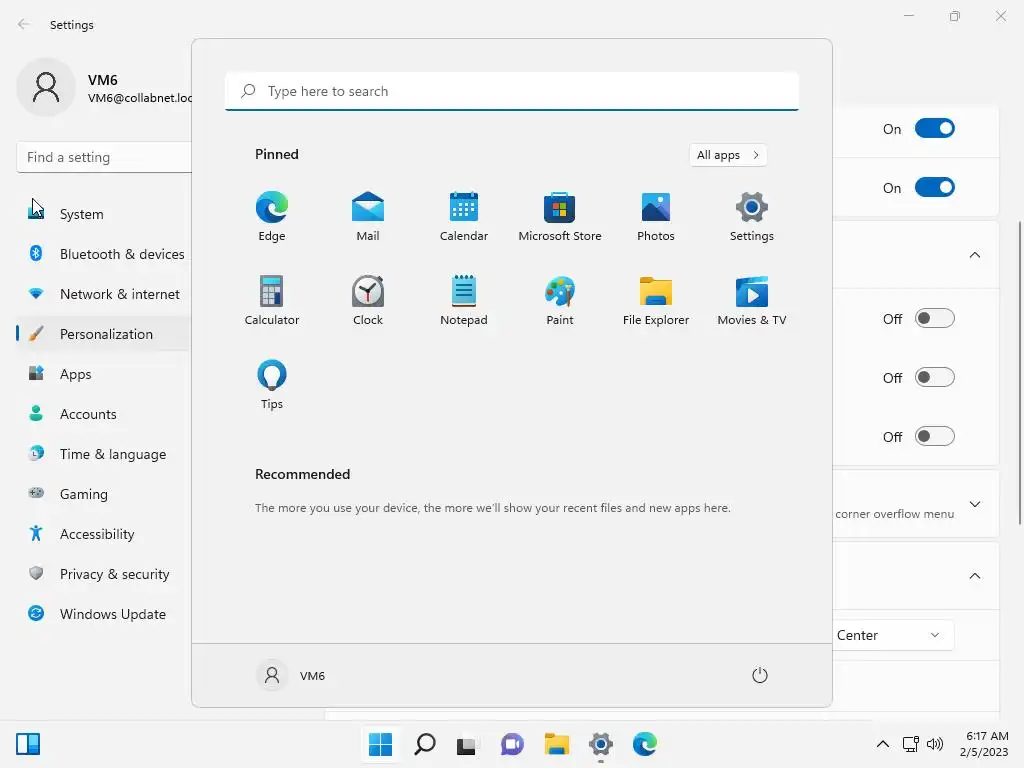Open the Tips app
Viewport: 1024px width, 768px height.
pyautogui.click(x=272, y=385)
